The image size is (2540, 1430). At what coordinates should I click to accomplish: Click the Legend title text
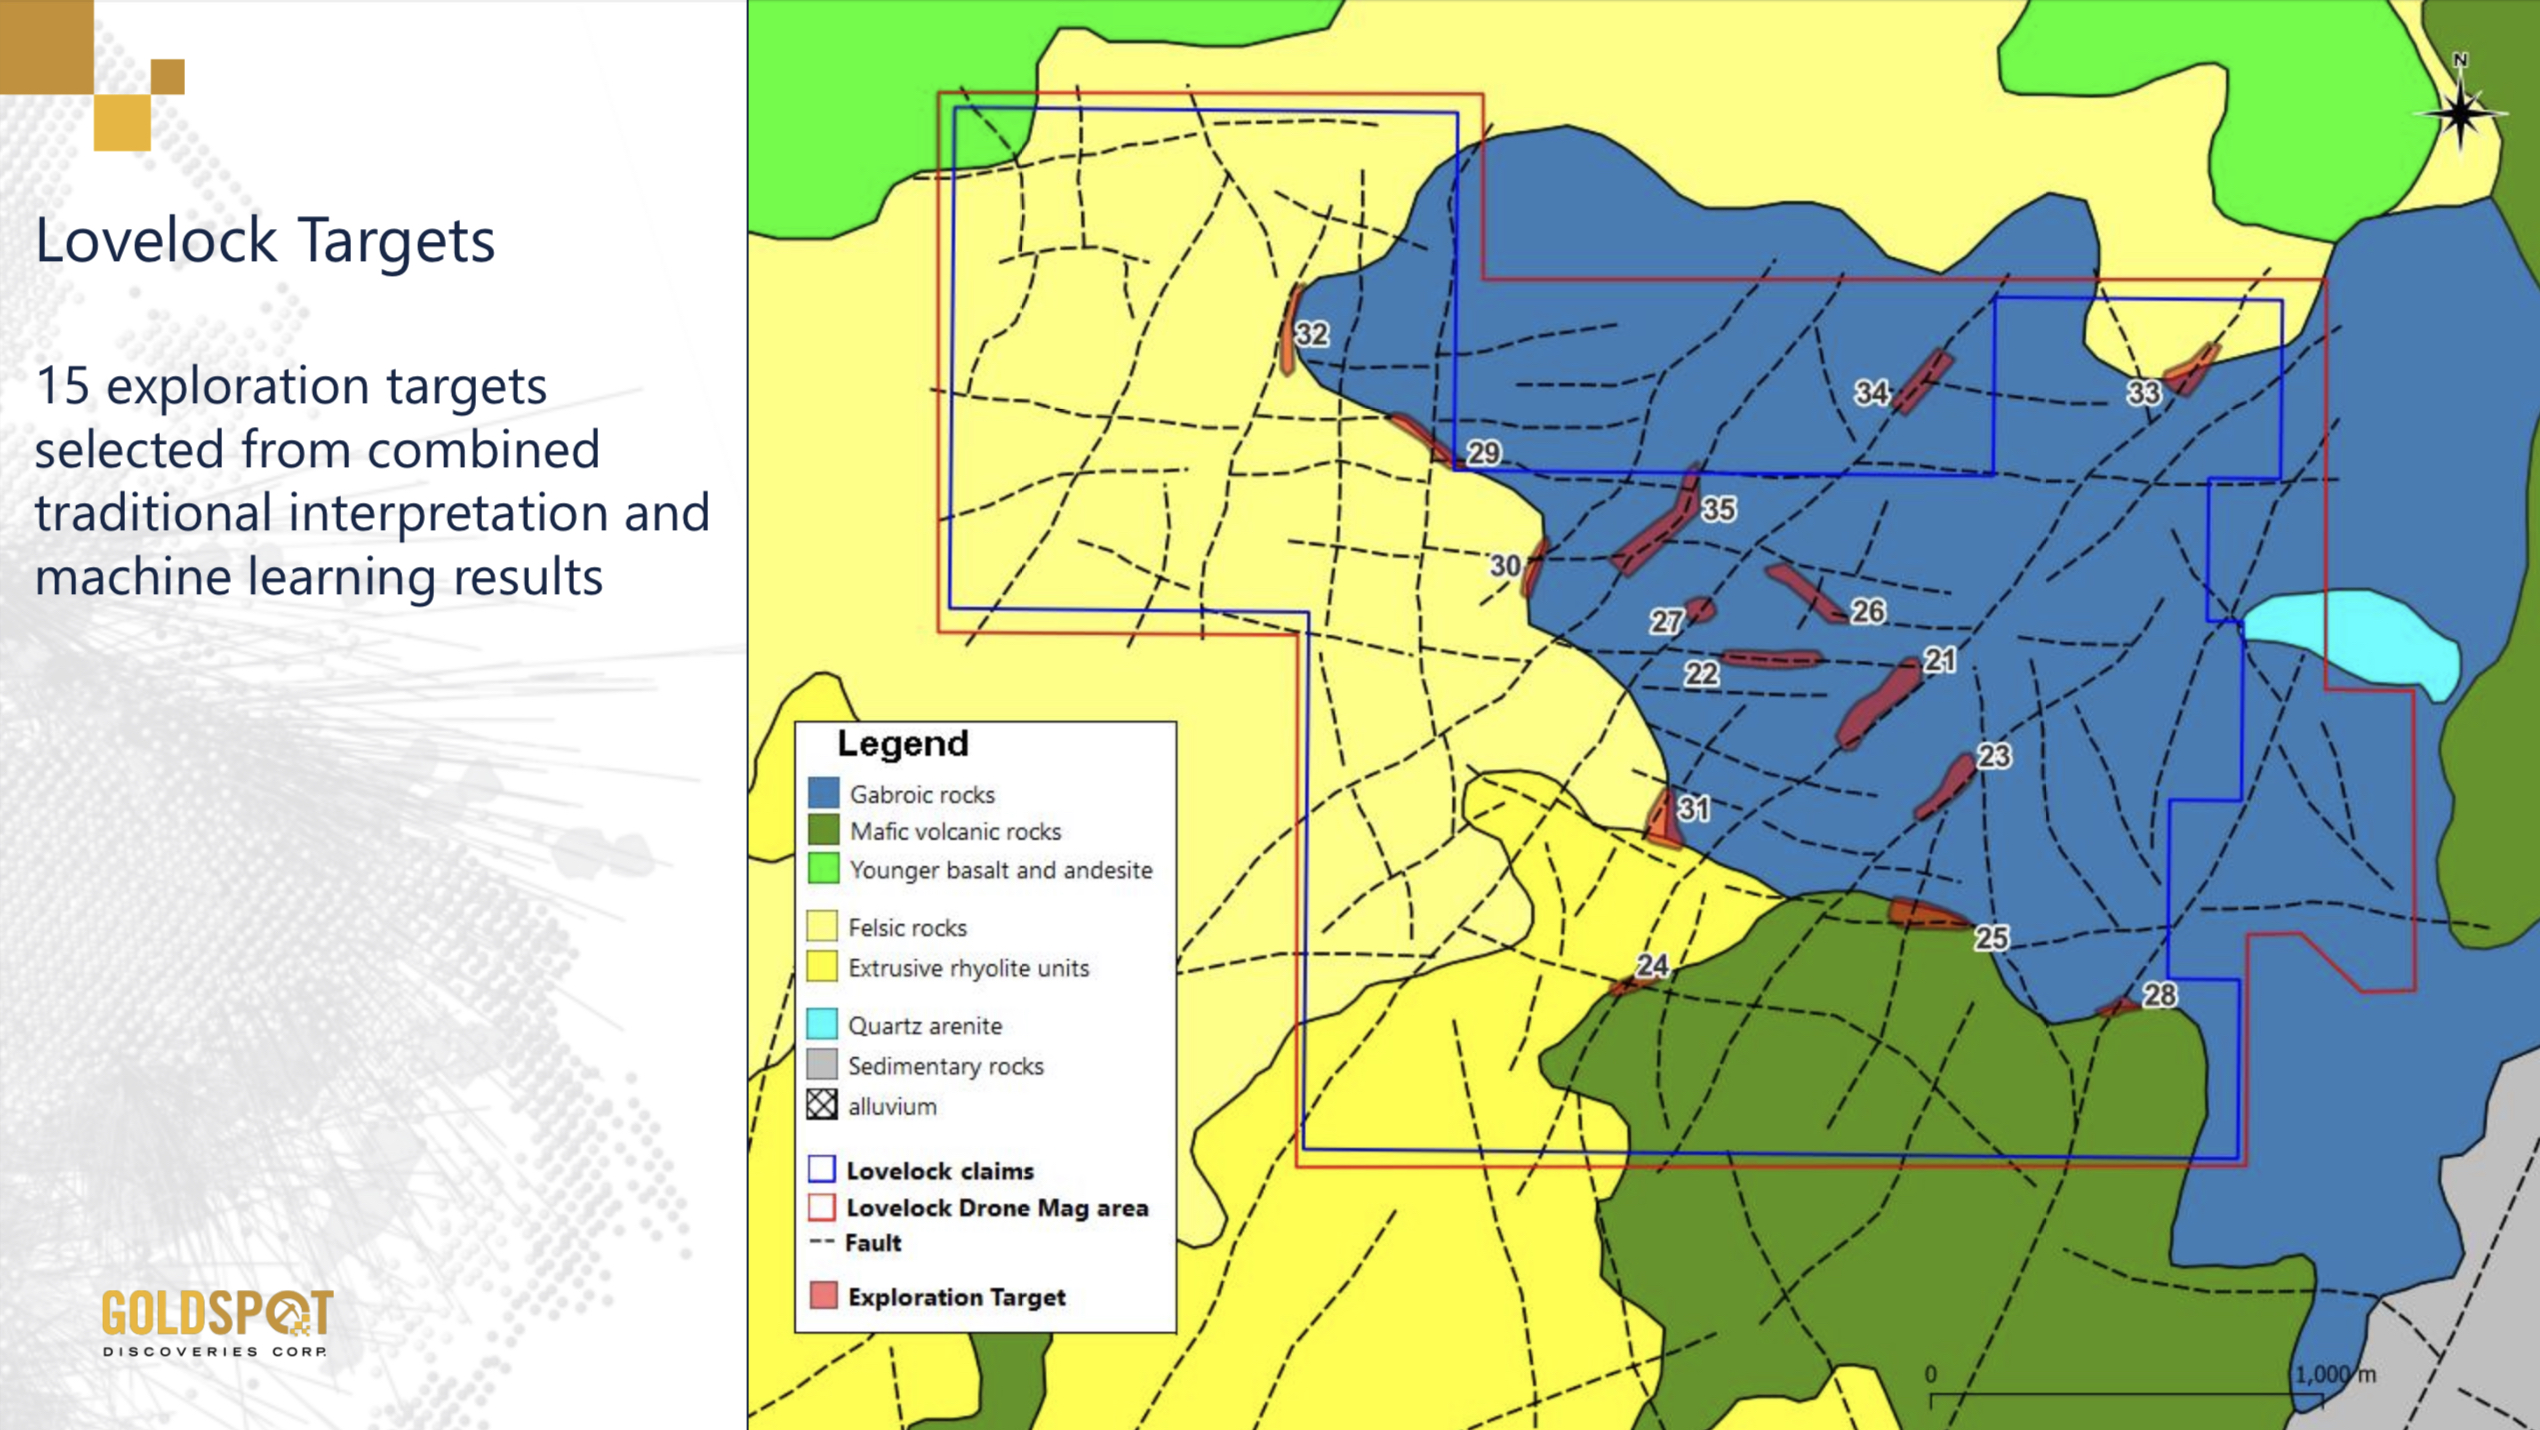click(903, 744)
